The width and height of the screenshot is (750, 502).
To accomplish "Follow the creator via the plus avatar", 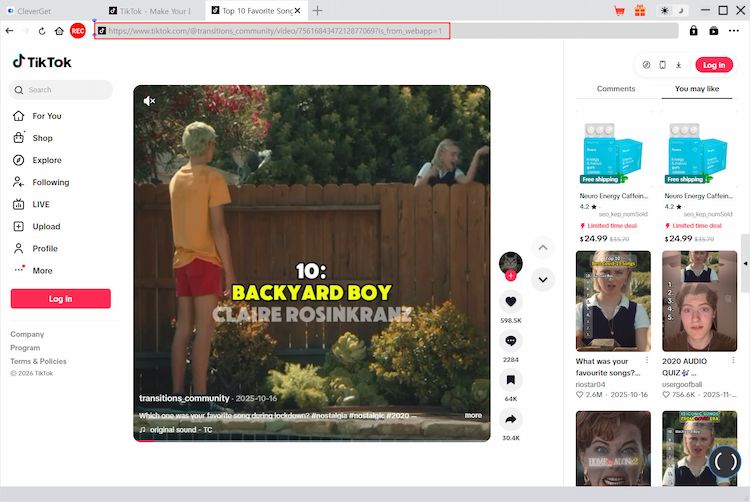I will tap(510, 275).
